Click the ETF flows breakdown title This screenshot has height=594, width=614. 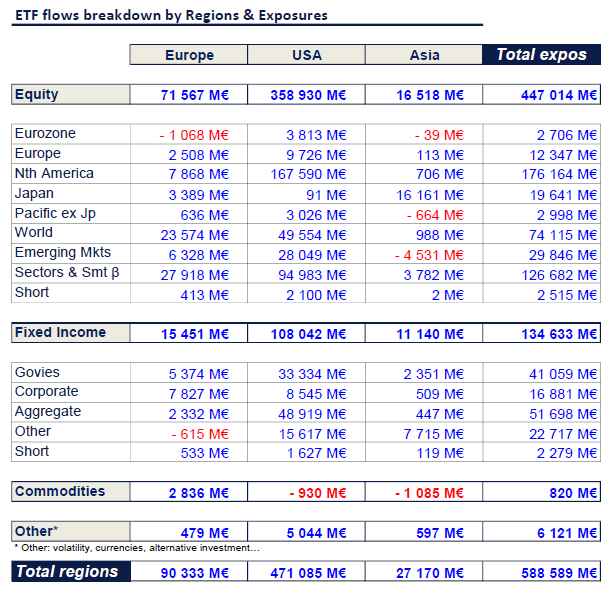click(x=171, y=16)
